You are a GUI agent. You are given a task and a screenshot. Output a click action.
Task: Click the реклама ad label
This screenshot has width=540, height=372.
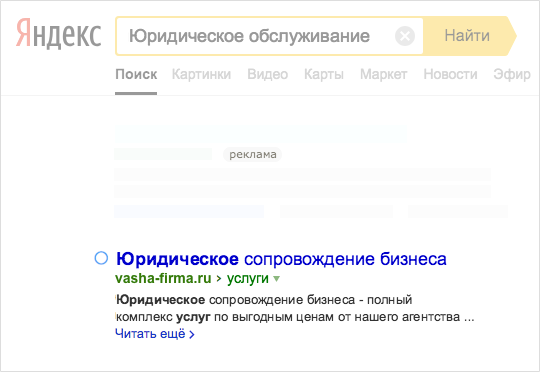point(252,154)
